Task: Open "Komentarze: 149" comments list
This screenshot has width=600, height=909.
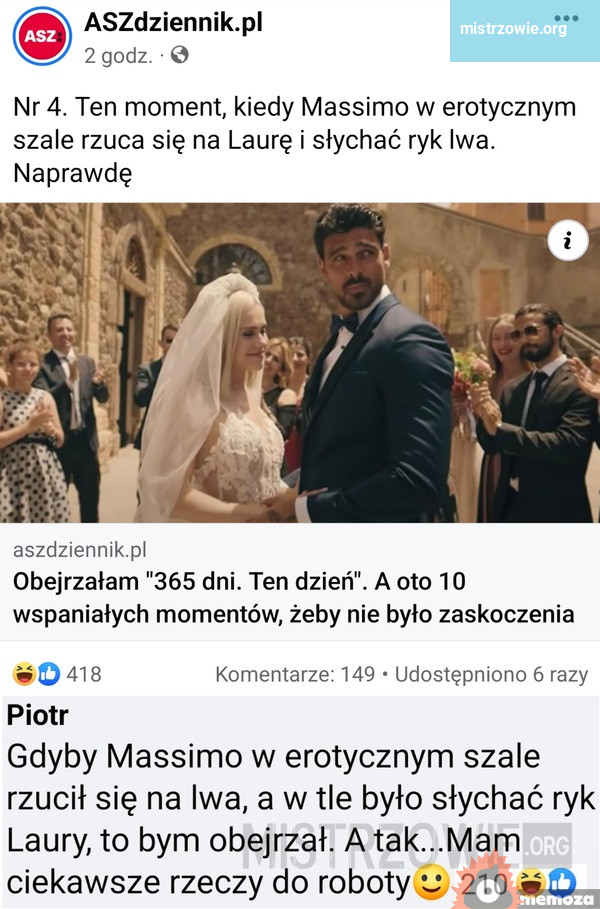Action: tap(295, 674)
